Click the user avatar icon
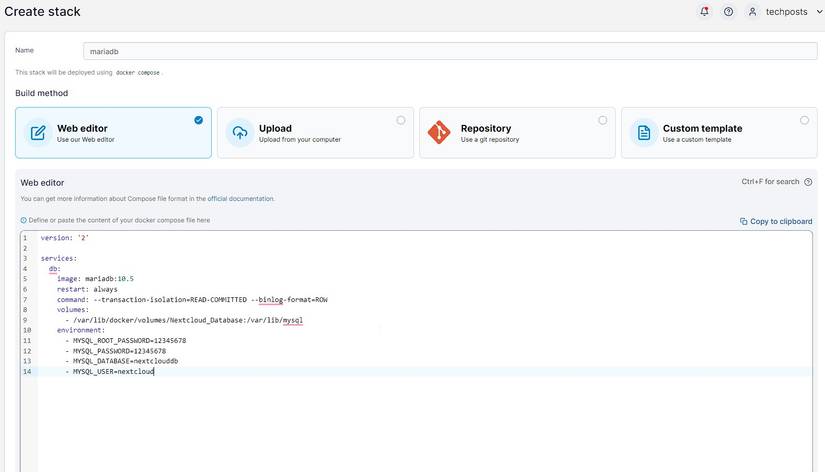The height and width of the screenshot is (472, 825). pyautogui.click(x=752, y=12)
